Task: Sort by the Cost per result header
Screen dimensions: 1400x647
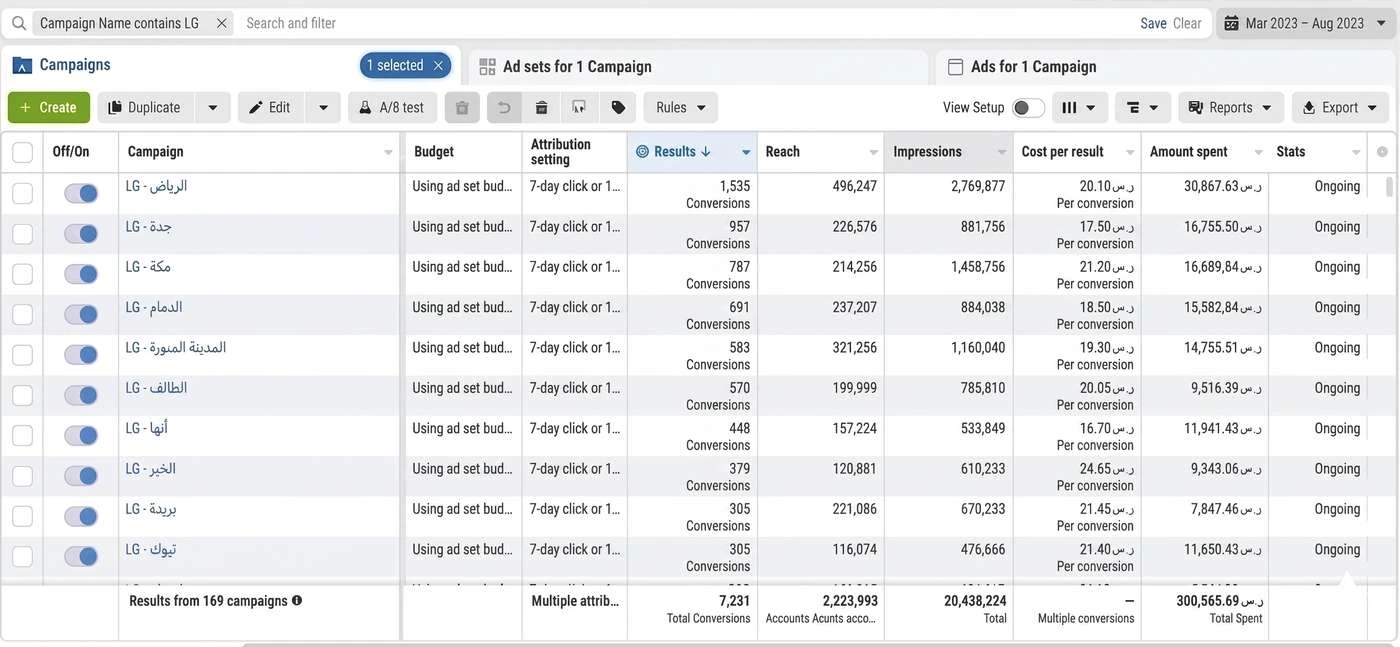Action: coord(1062,152)
